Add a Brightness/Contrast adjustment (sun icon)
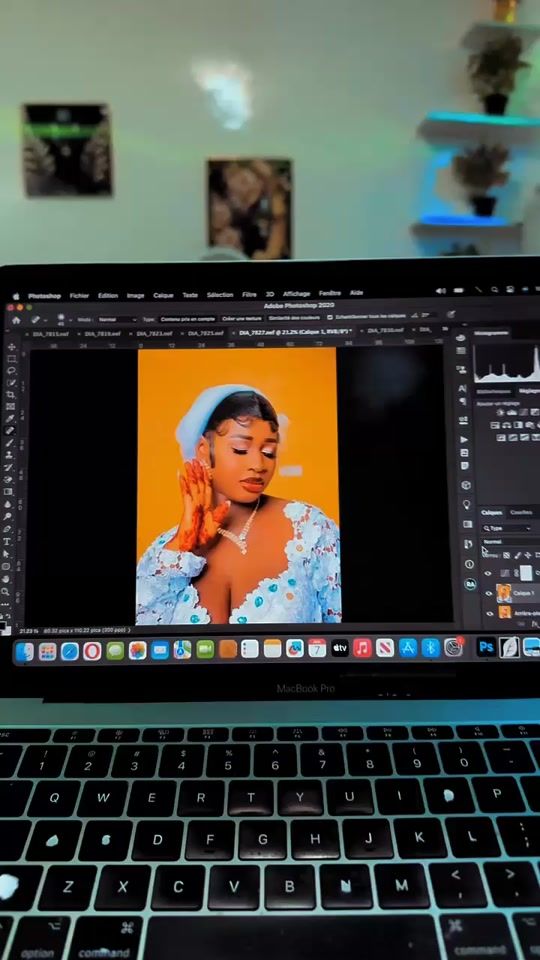 [x=500, y=413]
